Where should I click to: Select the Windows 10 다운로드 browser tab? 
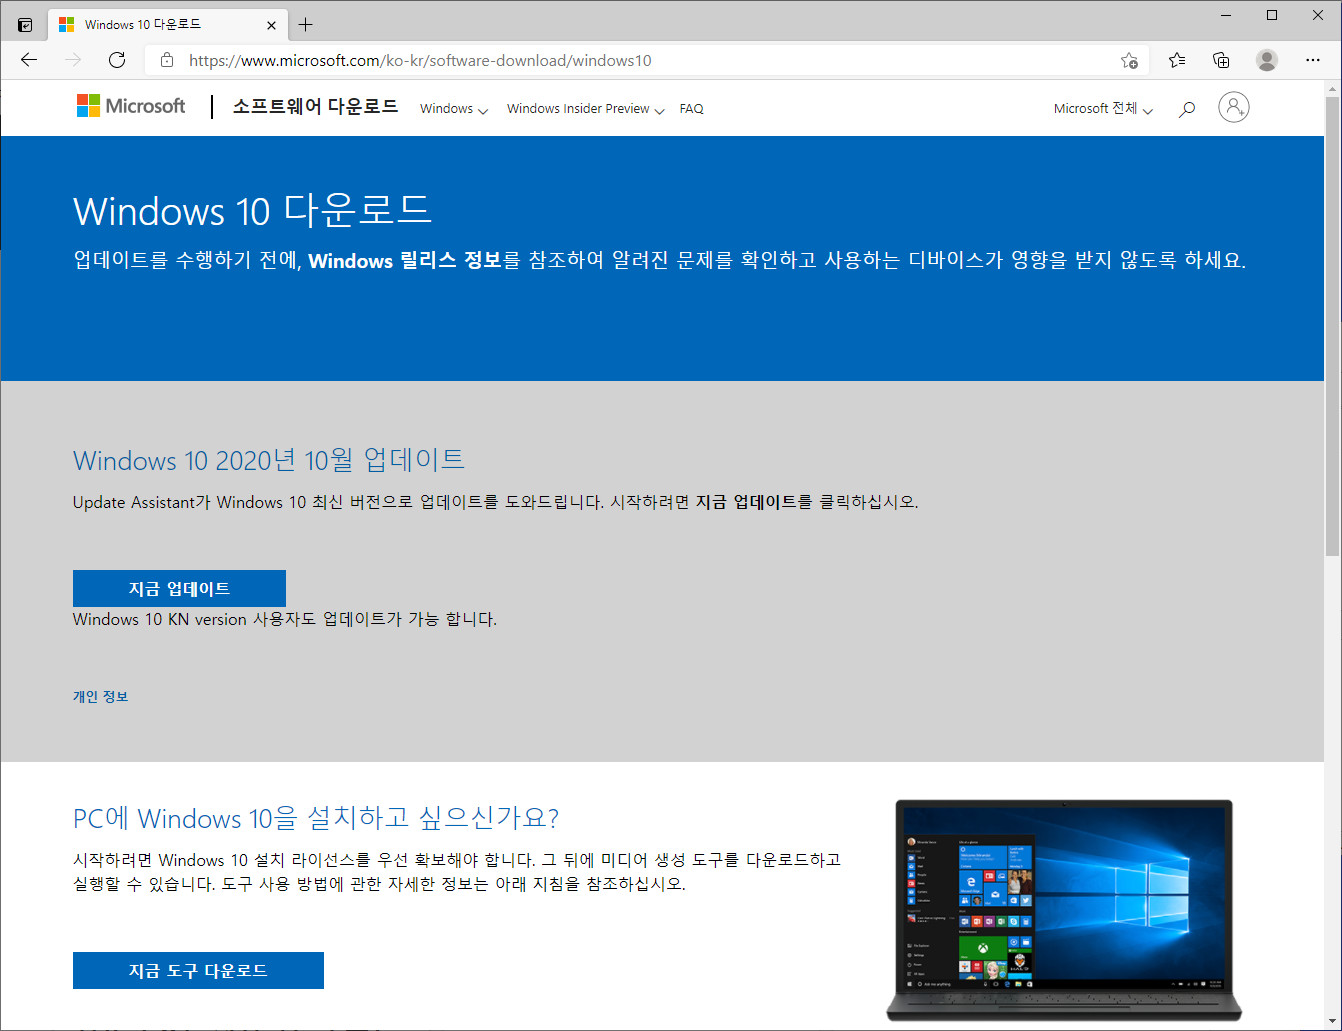click(x=166, y=25)
